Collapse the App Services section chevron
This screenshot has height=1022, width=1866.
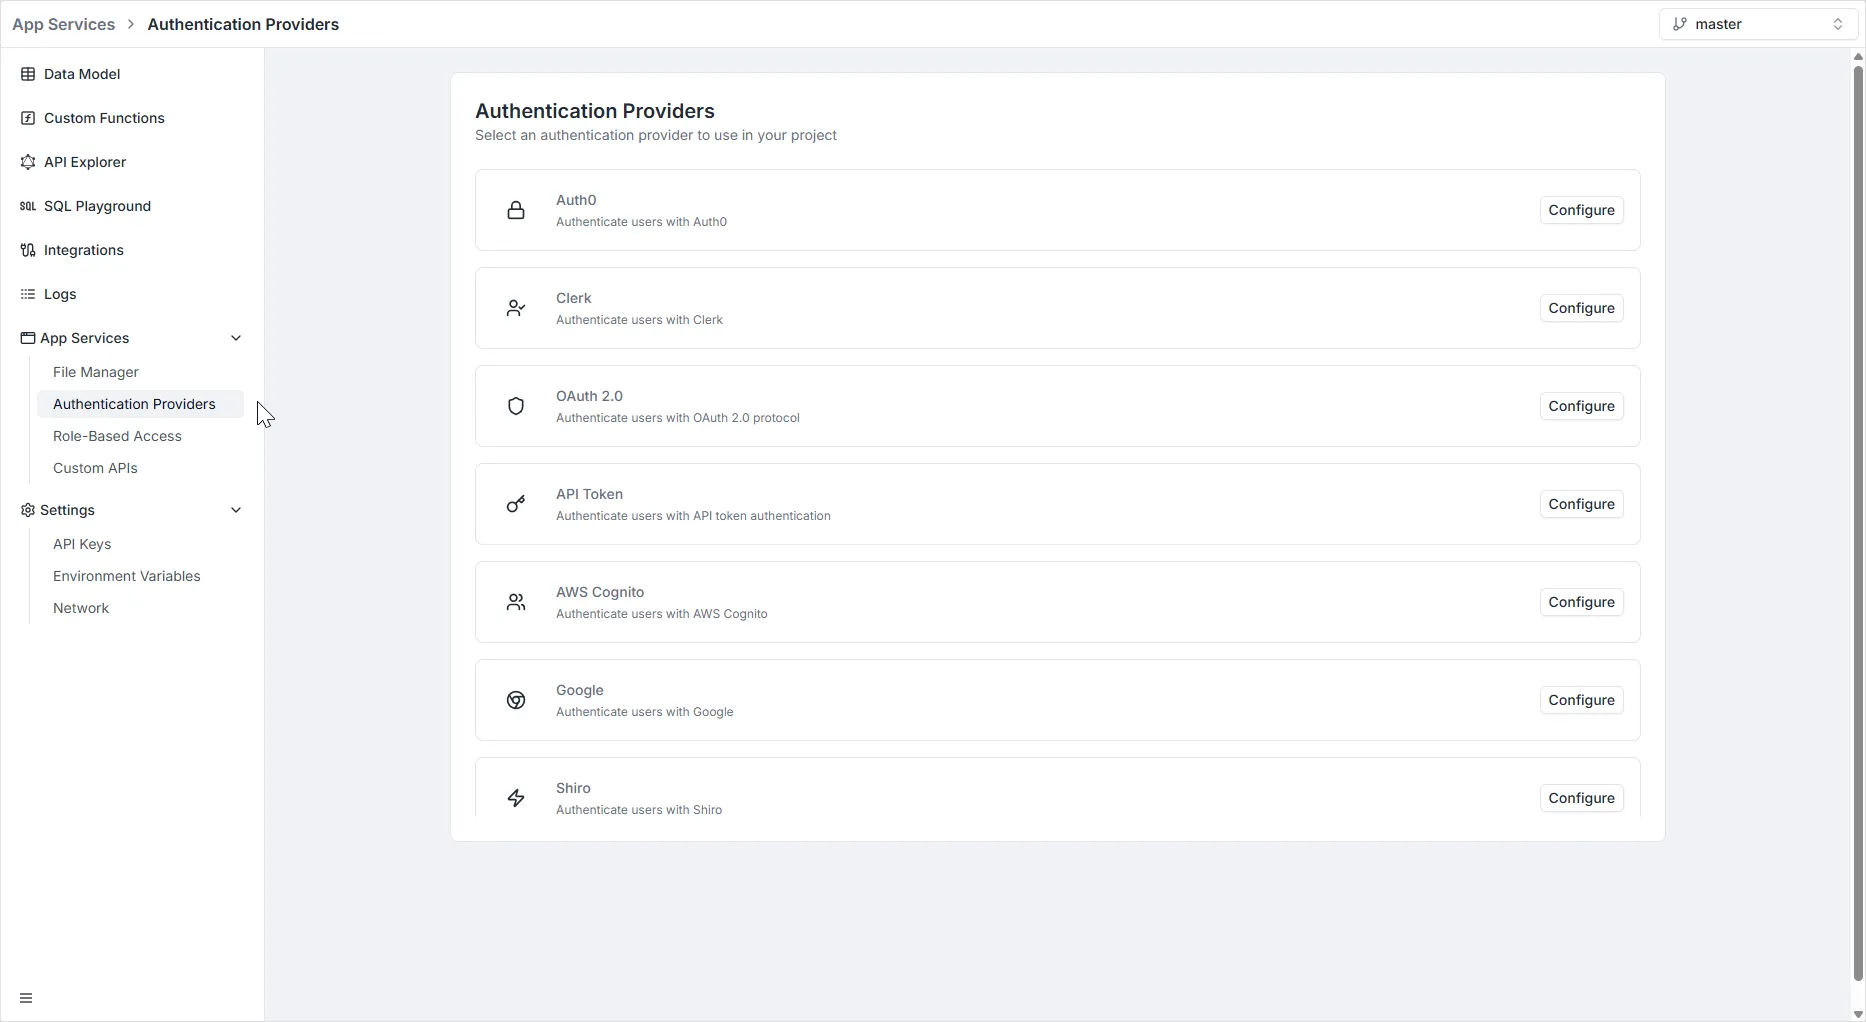(x=236, y=338)
